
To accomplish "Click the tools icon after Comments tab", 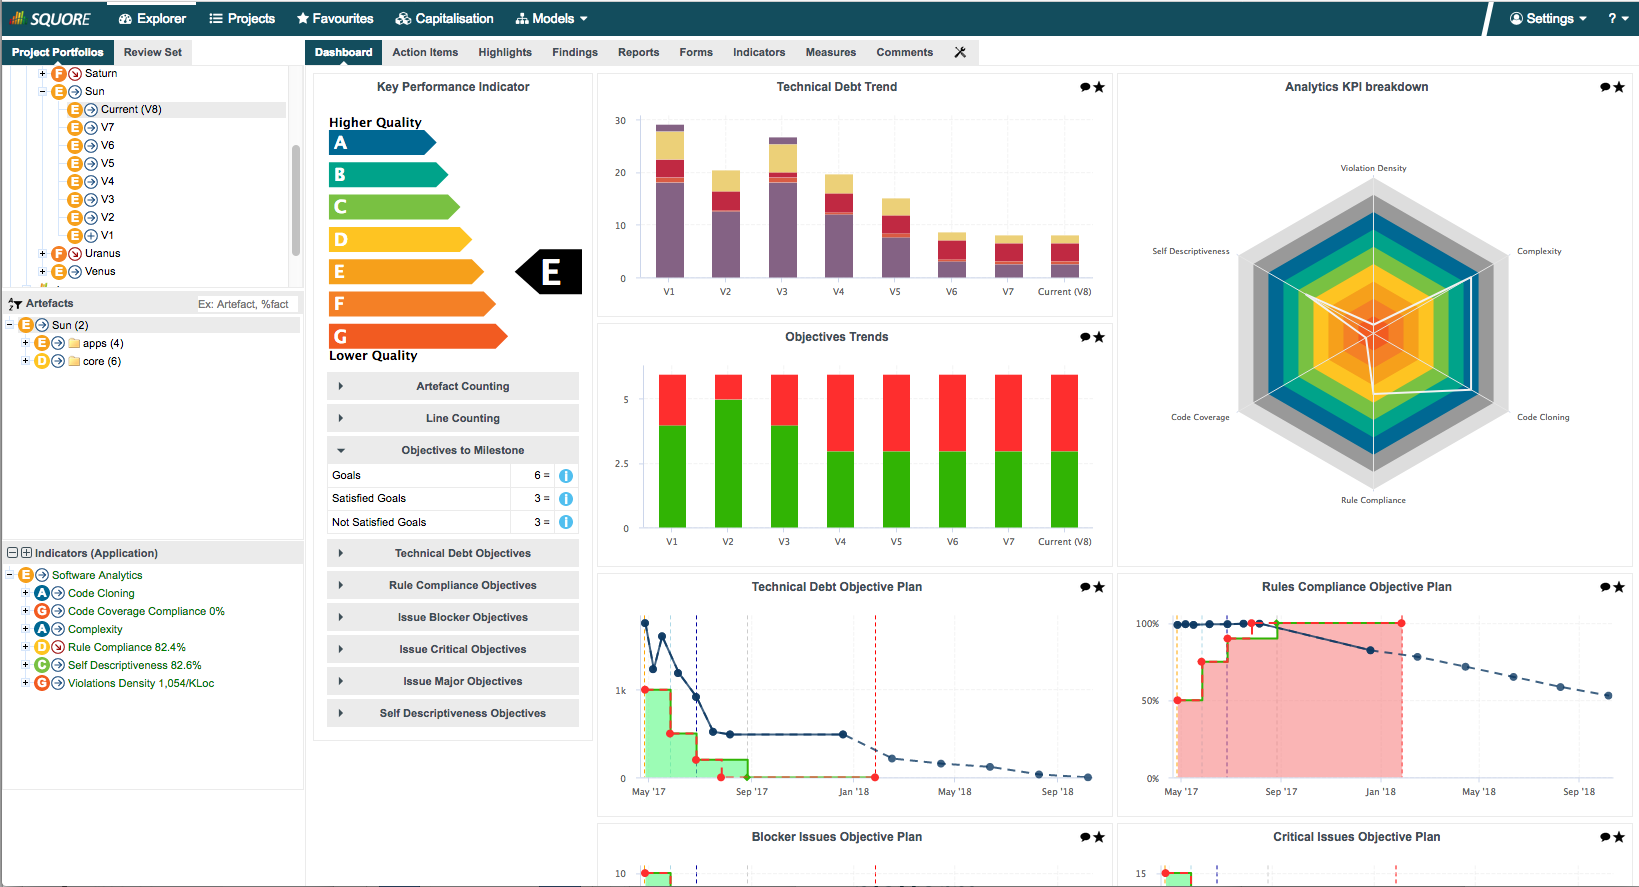I will [960, 52].
